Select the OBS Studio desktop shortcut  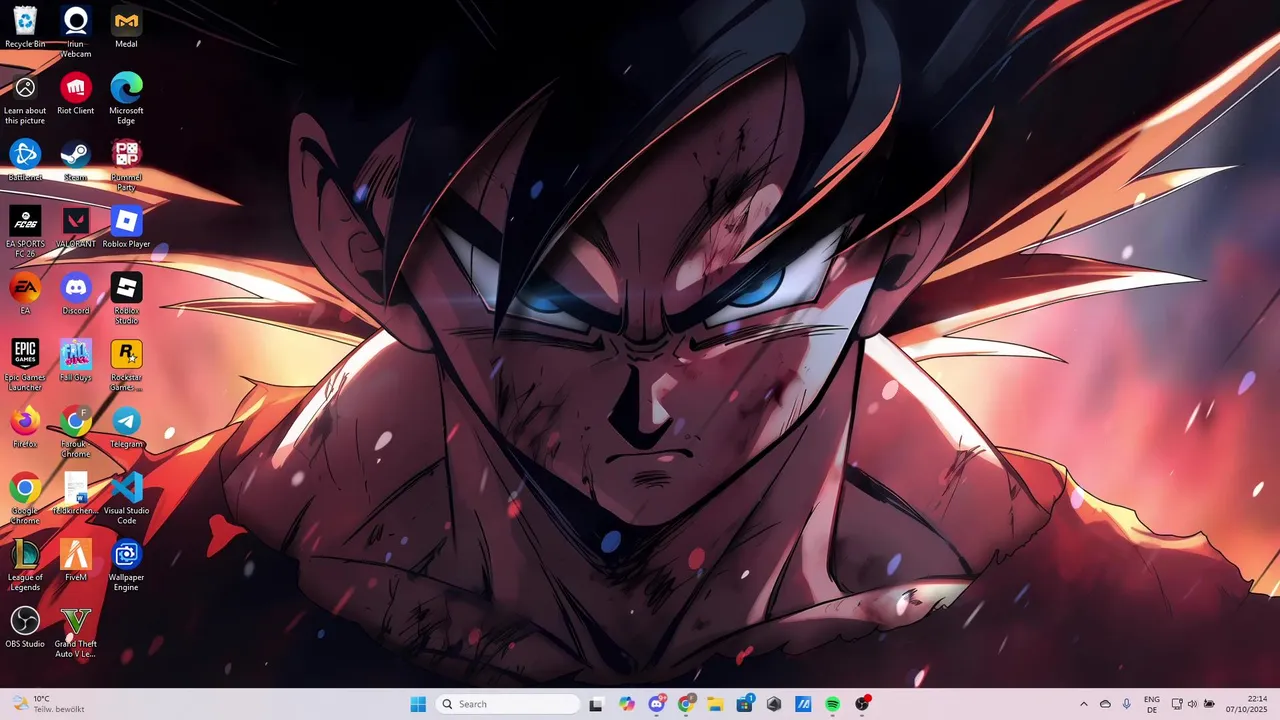[25, 627]
